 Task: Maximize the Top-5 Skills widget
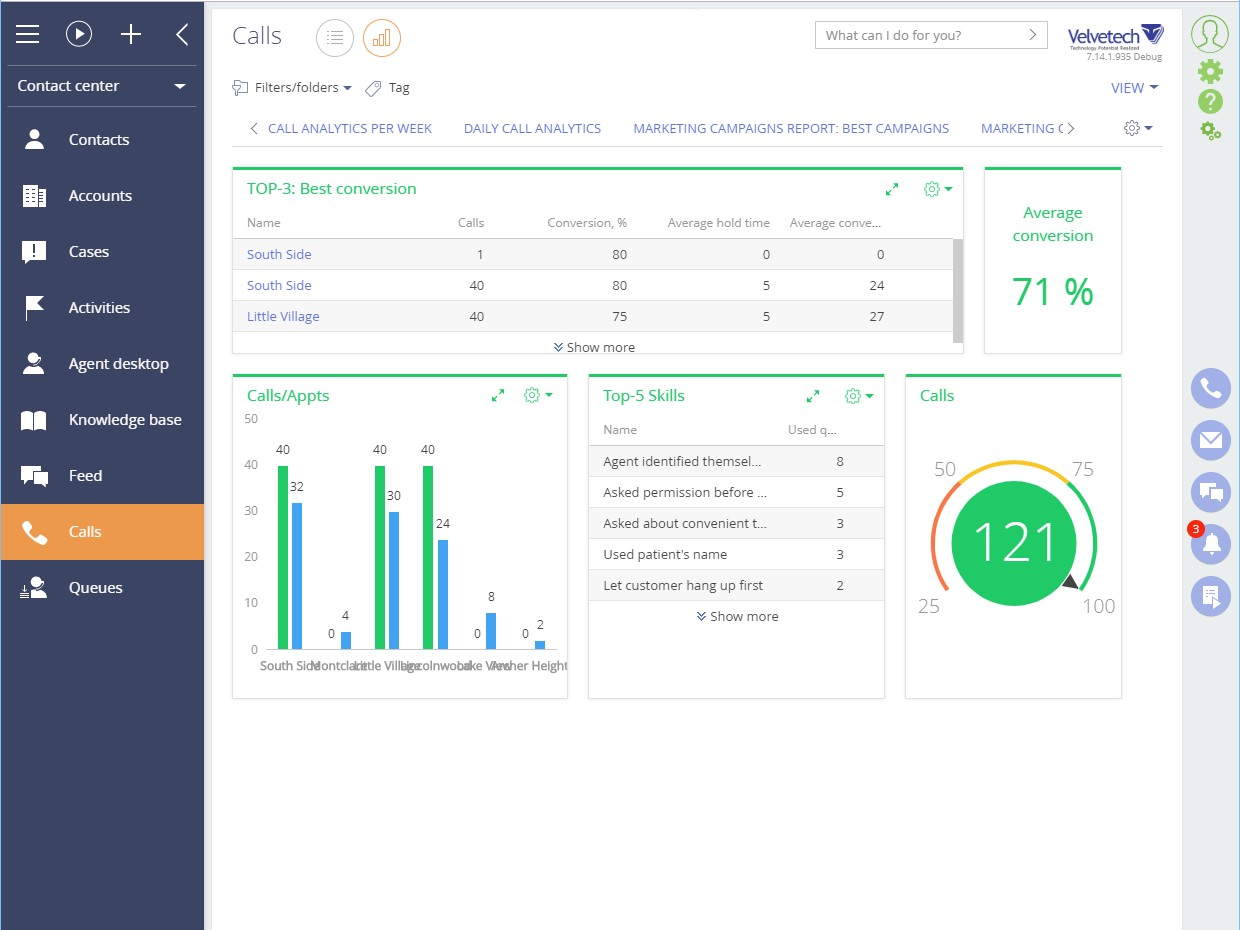tap(812, 395)
